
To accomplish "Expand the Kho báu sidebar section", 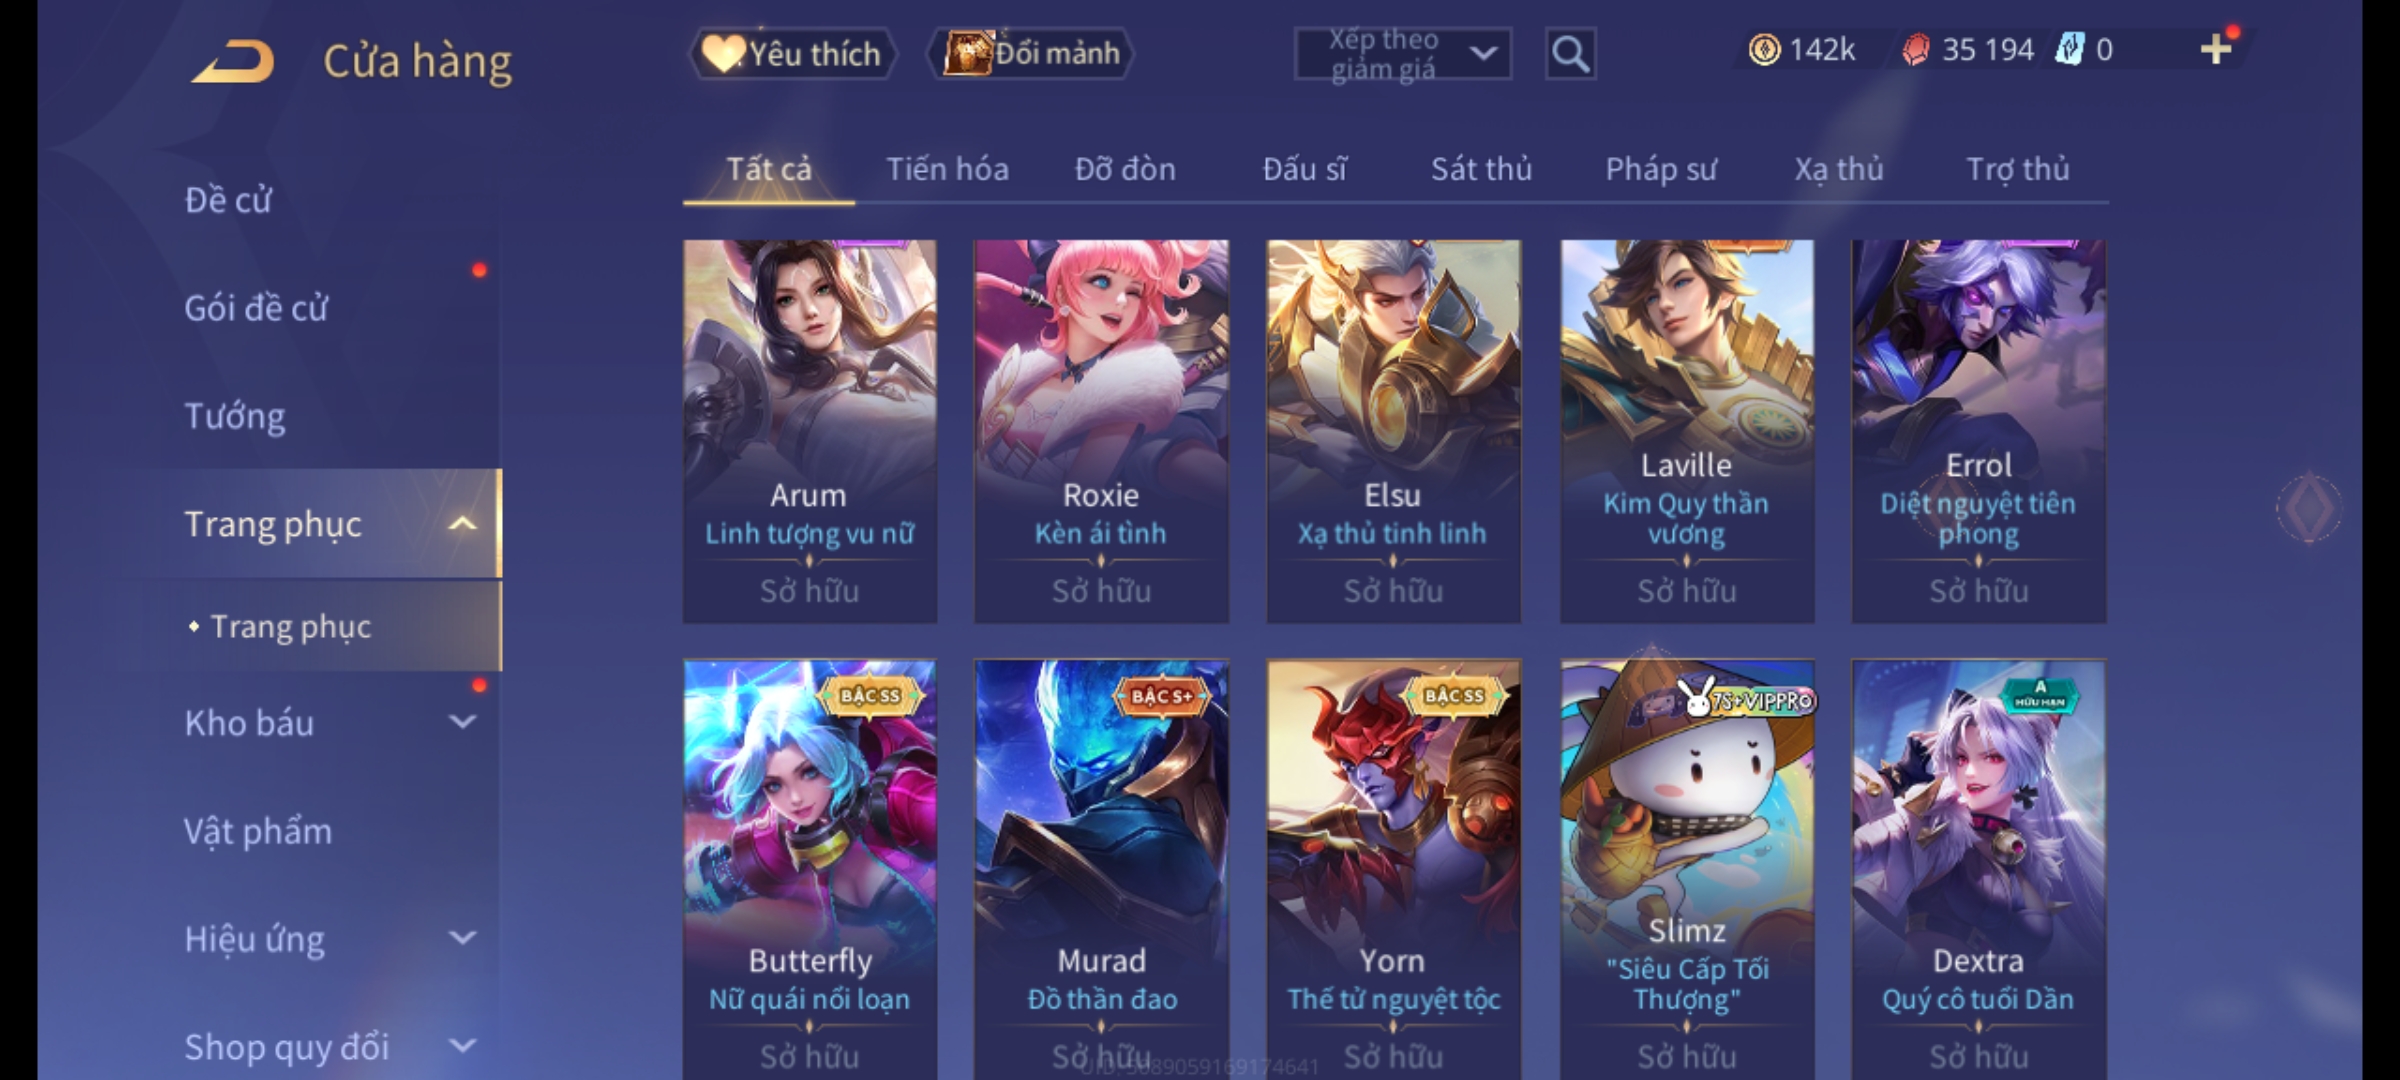I will point(462,721).
